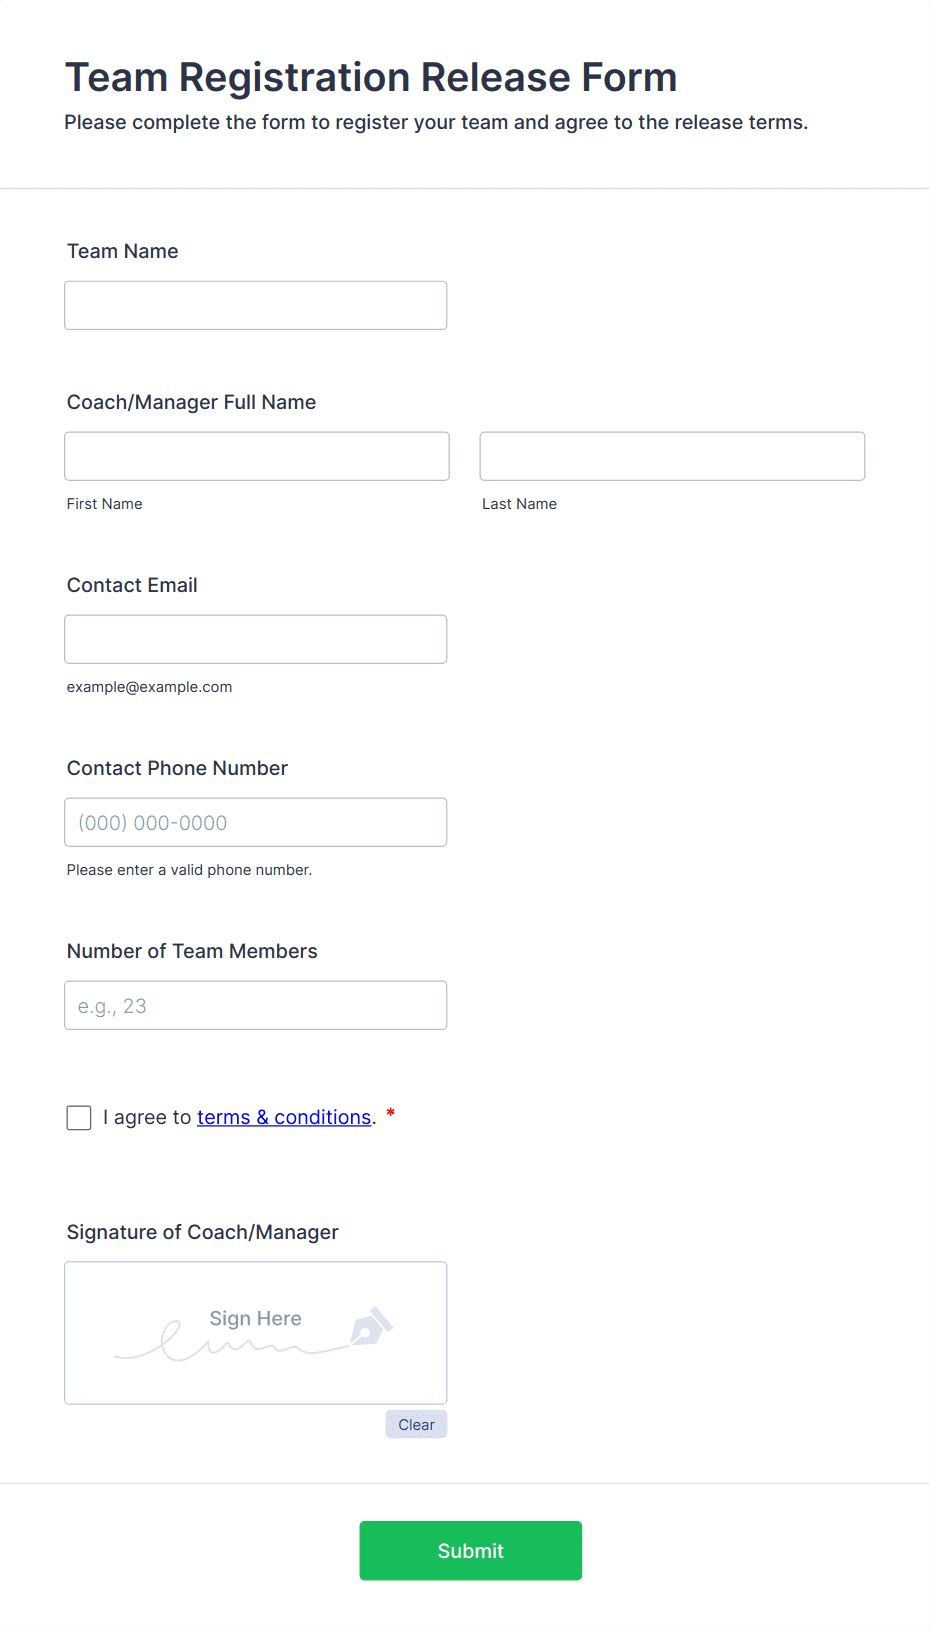Select the Contact Email field
This screenshot has width=930, height=1630.
click(x=256, y=639)
